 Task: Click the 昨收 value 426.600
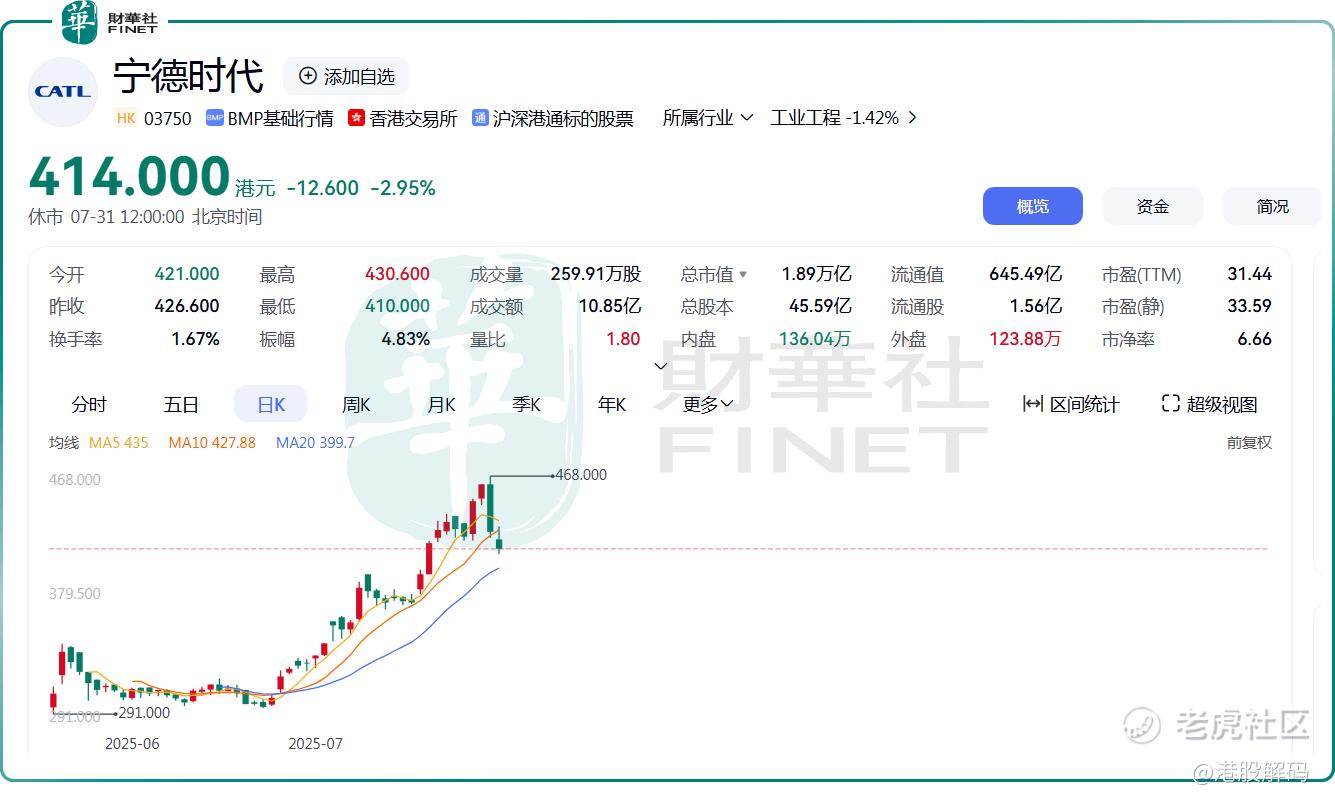[x=187, y=306]
